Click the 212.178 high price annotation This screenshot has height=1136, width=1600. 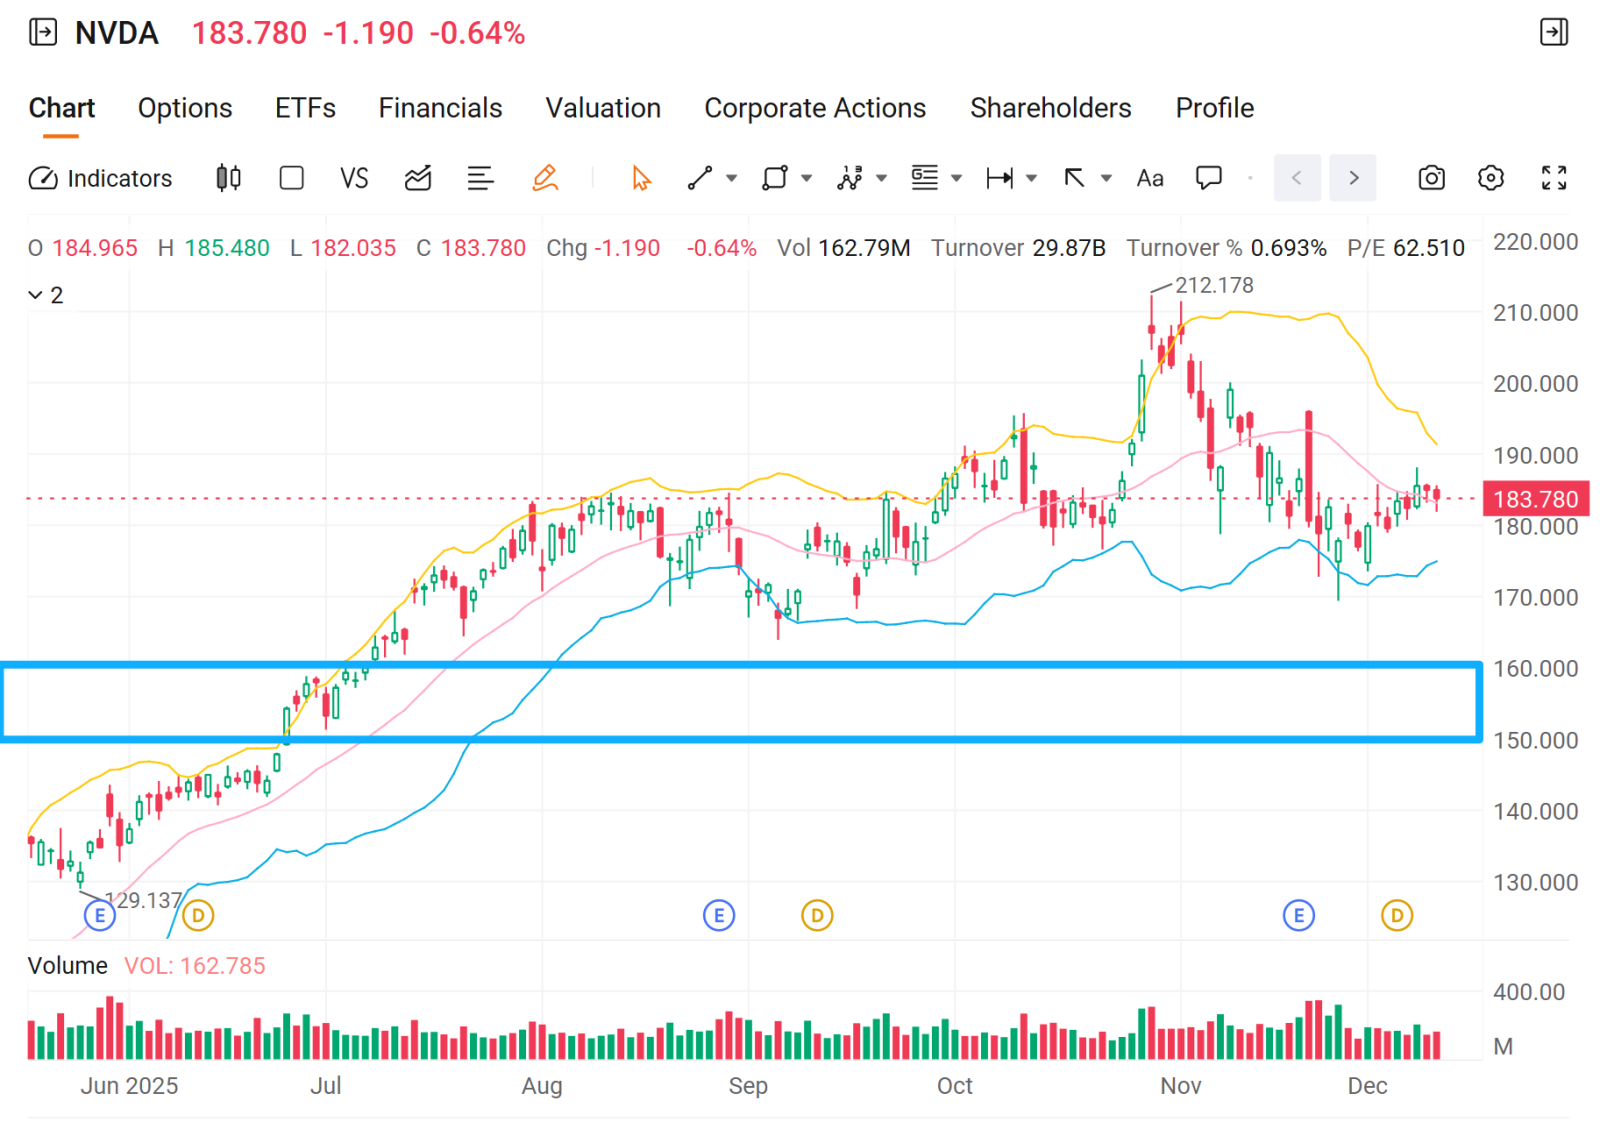pyautogui.click(x=1214, y=285)
